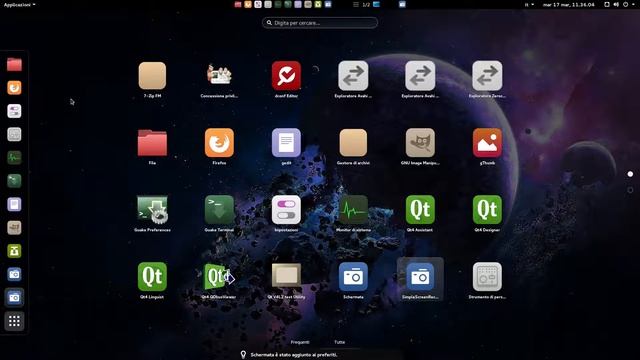Launch GNU Image Manipulation Program in grid
640x360 pixels.
[x=420, y=143]
